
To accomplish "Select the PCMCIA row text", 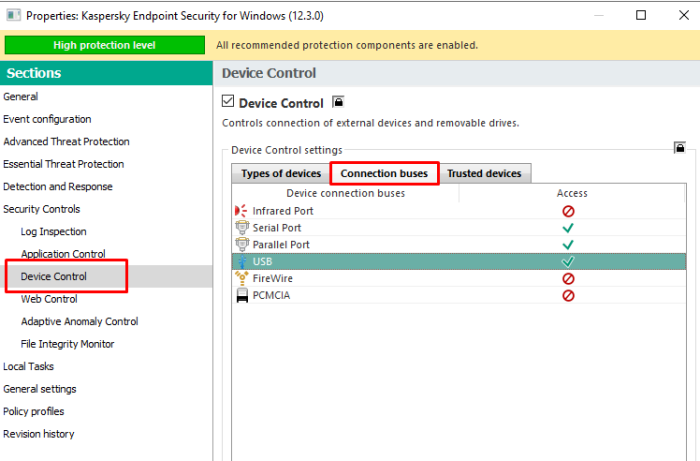I will 271,295.
